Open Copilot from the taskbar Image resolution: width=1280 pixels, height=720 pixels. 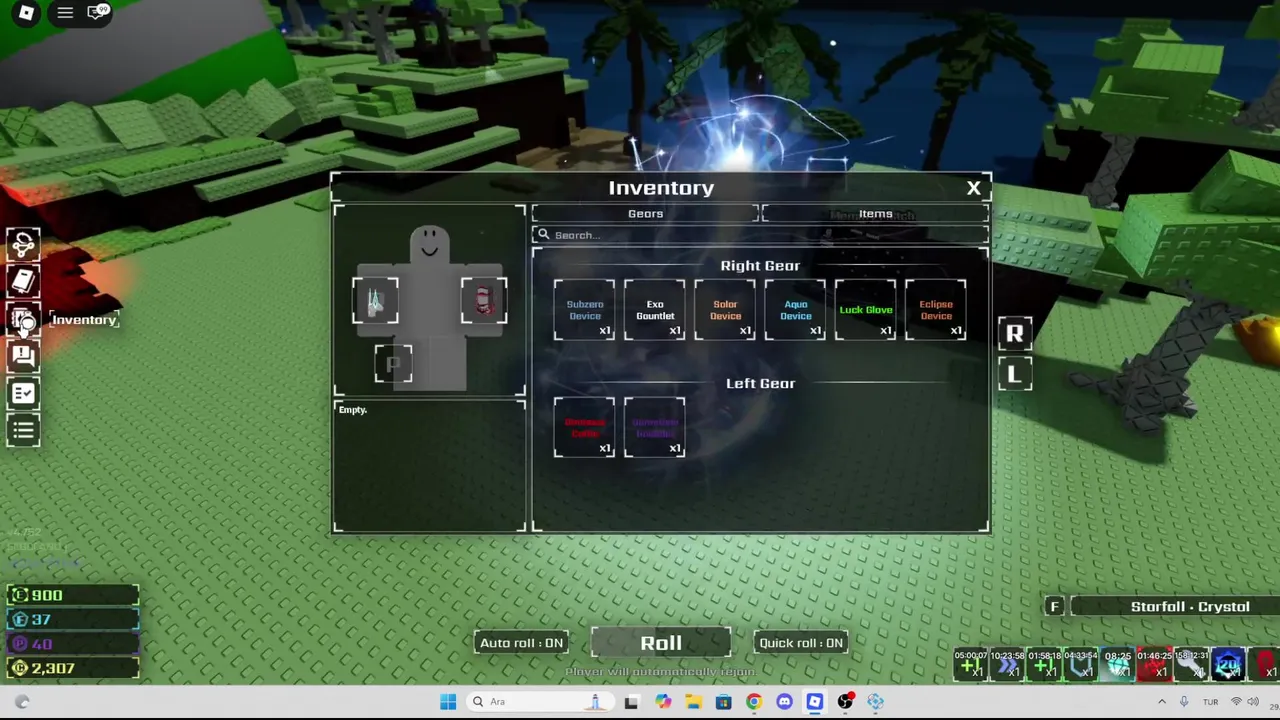pos(662,702)
